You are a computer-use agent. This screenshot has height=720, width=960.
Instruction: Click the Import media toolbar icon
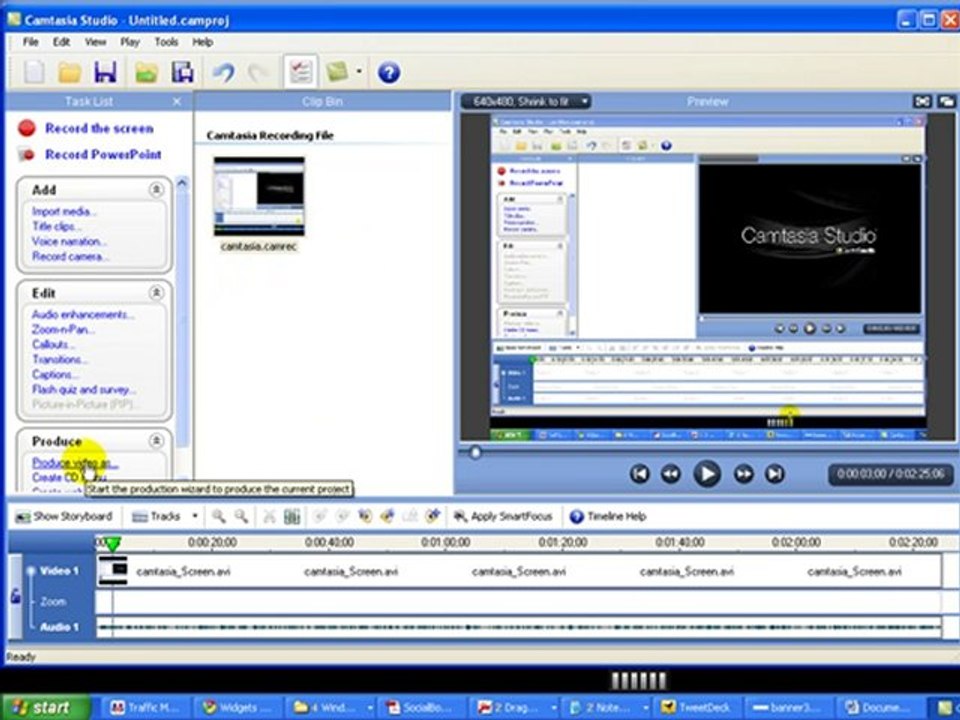pyautogui.click(x=146, y=72)
